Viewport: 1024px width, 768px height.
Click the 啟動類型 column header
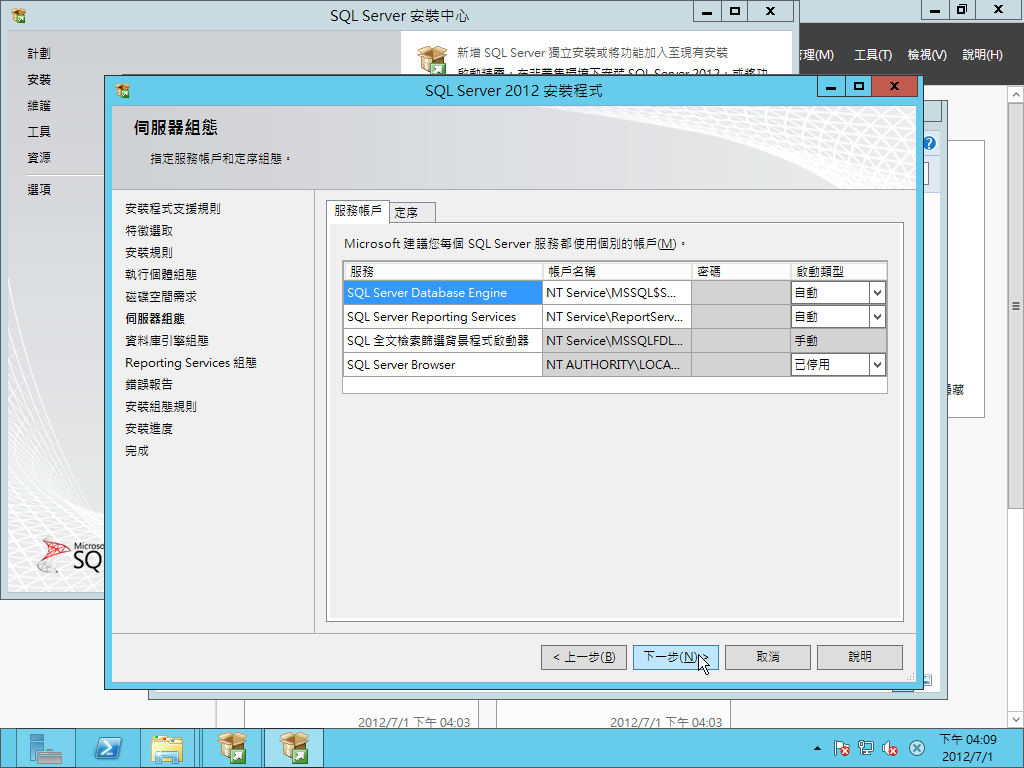pos(839,271)
